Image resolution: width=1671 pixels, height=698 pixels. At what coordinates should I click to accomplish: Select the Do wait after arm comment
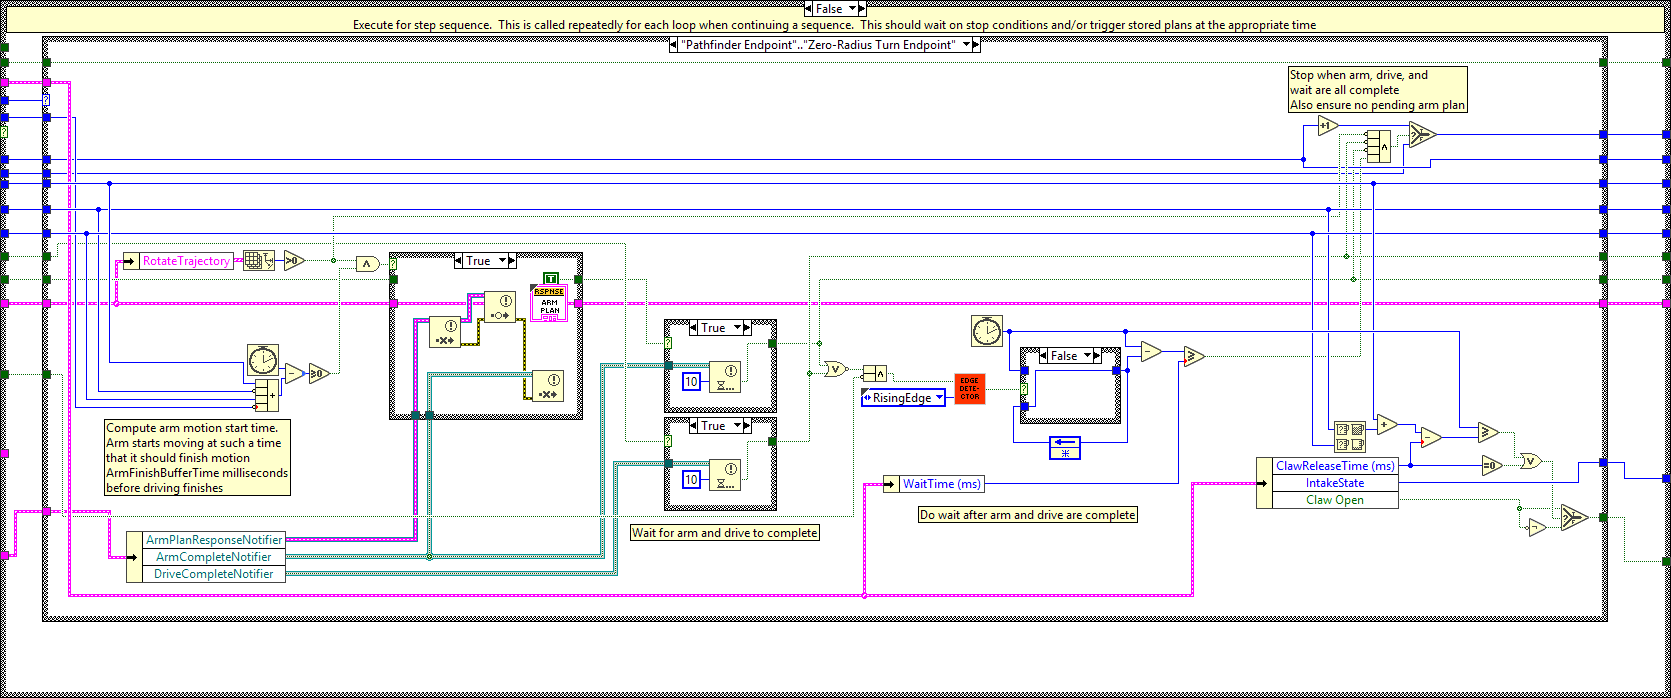[1028, 515]
